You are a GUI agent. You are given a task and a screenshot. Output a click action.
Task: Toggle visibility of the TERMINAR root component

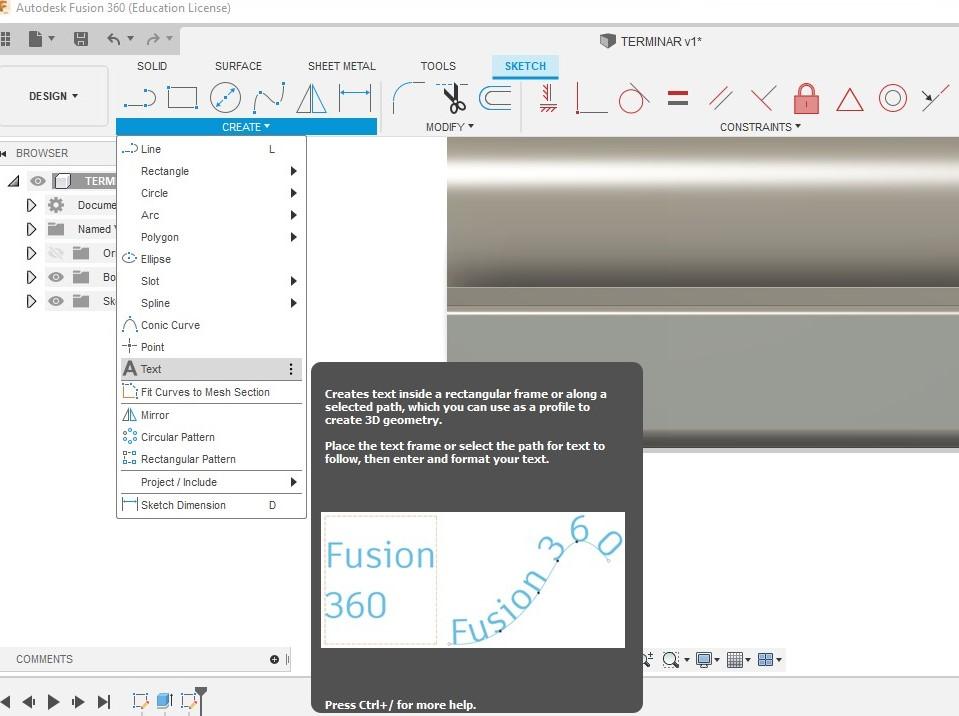coord(38,181)
